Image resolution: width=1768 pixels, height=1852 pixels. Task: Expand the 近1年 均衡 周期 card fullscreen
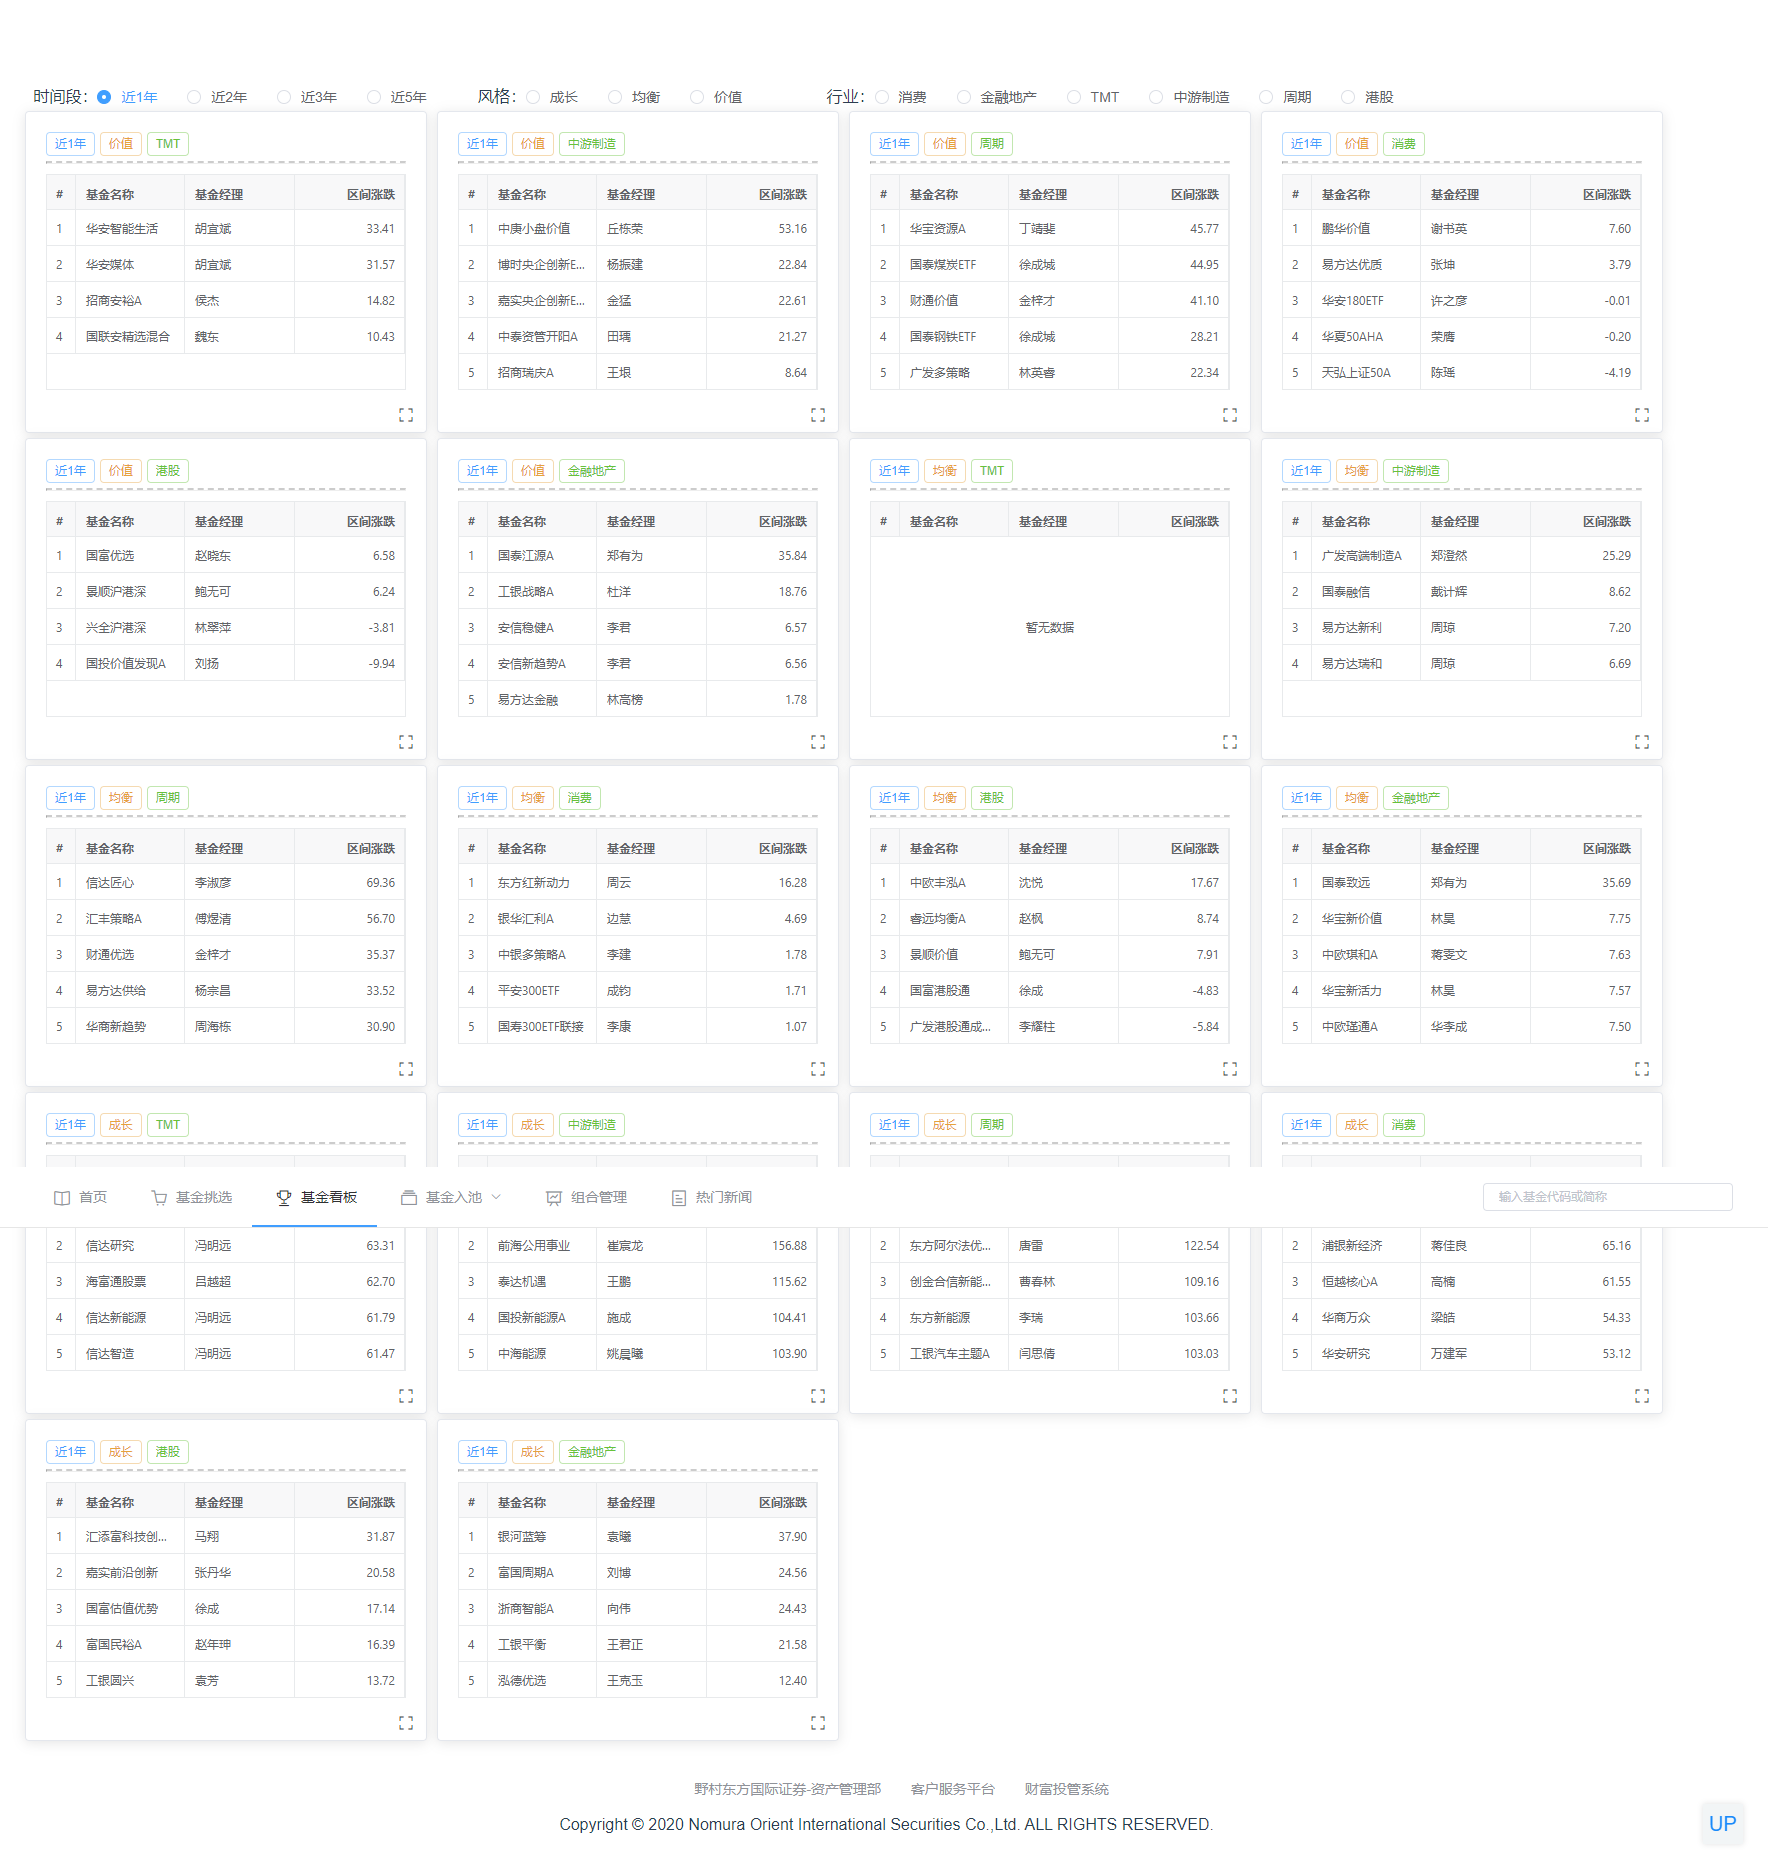pyautogui.click(x=406, y=1069)
